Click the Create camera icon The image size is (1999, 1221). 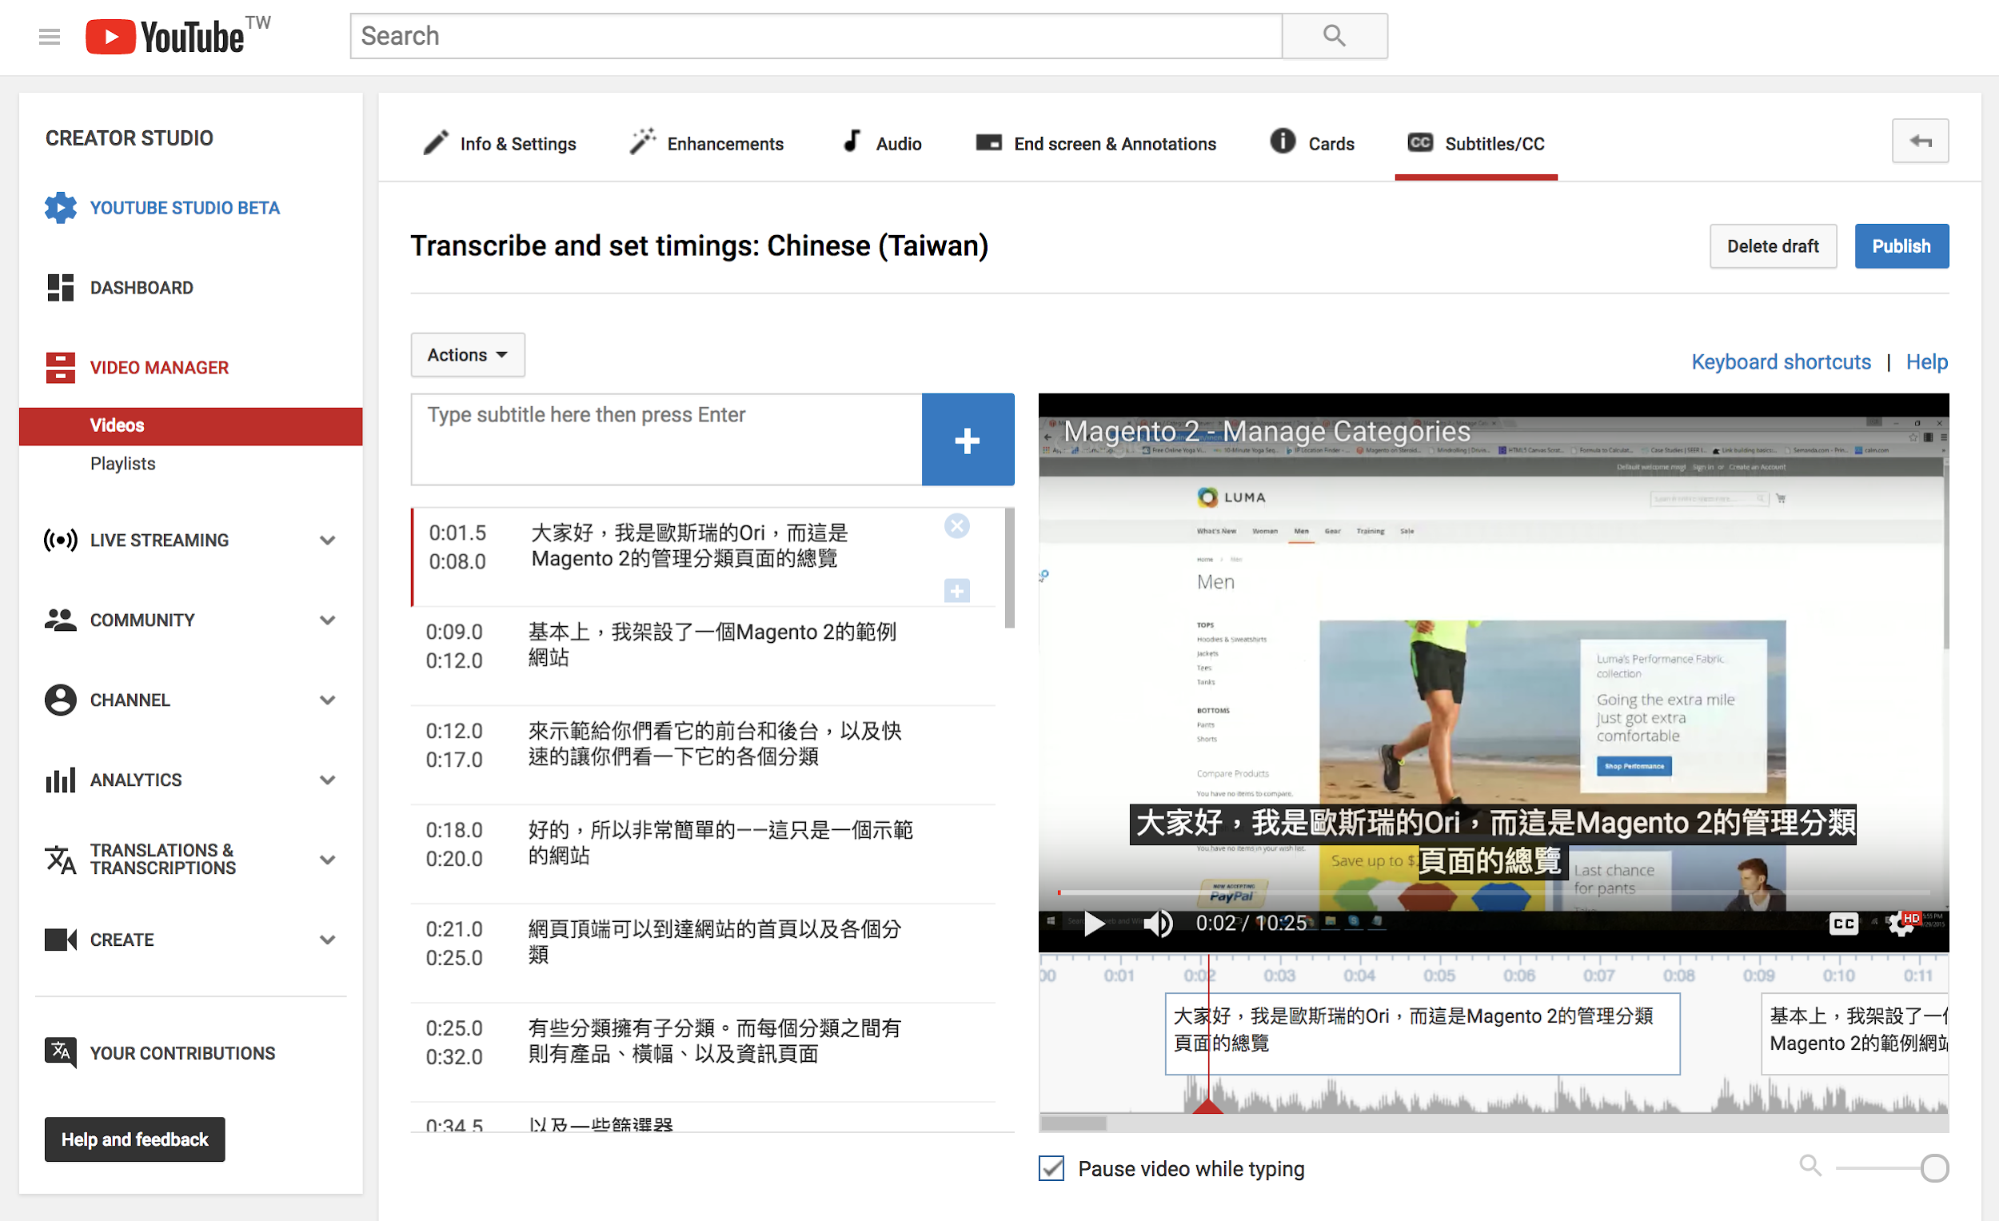[60, 940]
